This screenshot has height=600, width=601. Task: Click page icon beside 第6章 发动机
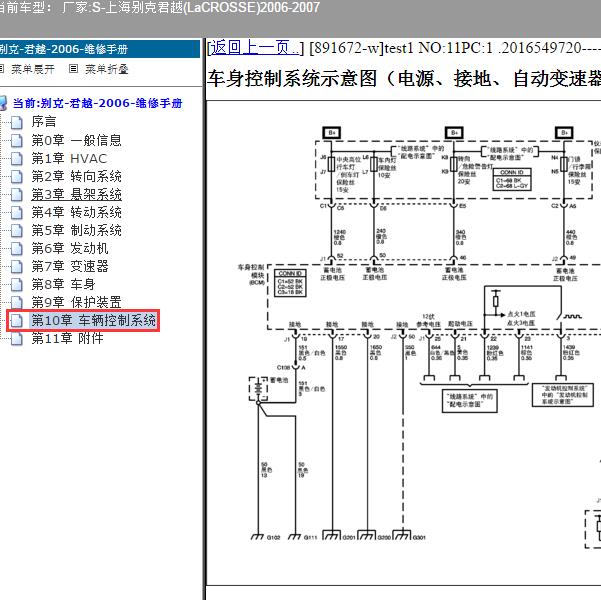click(x=16, y=248)
